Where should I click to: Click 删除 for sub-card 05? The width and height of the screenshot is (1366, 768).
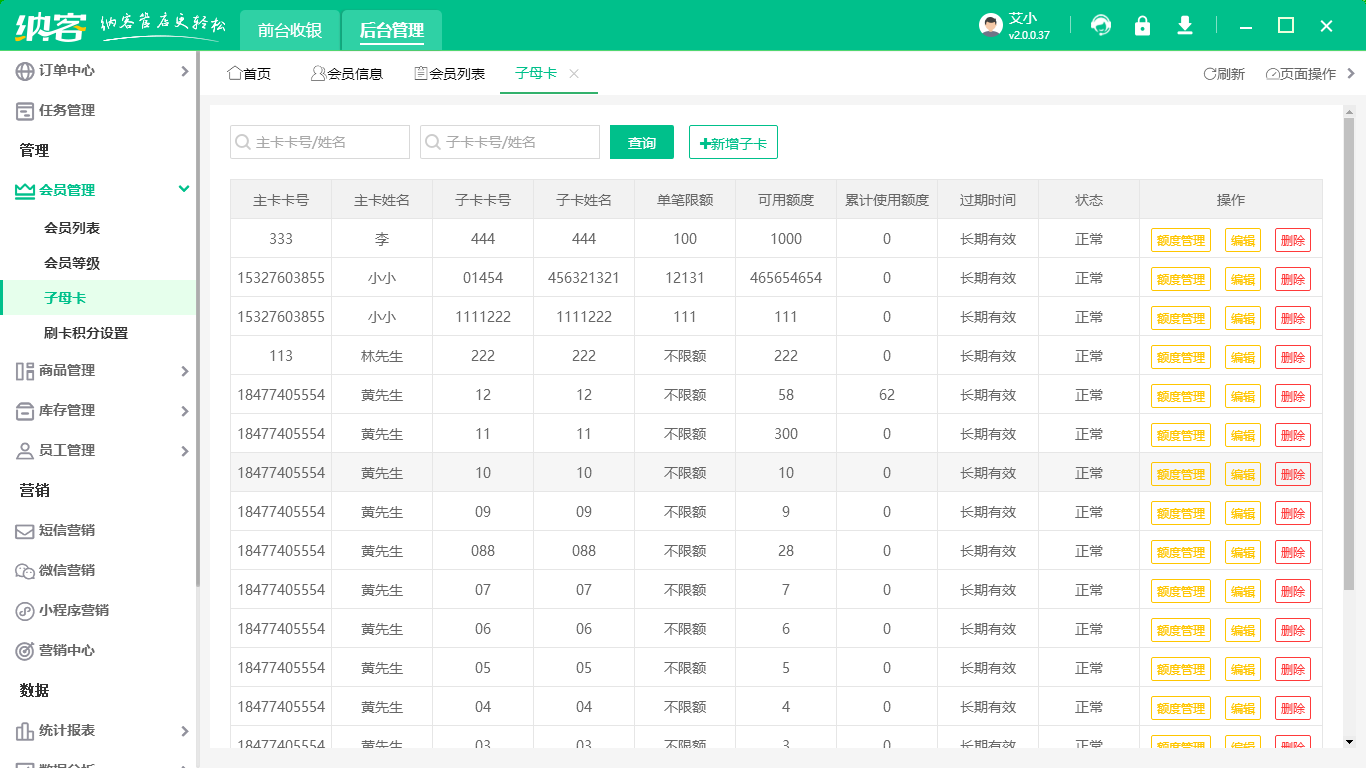[x=1293, y=669]
